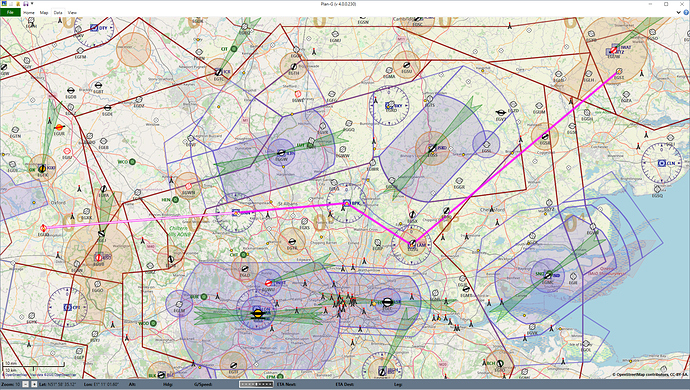Click the Alt field in status bar
690x390 pixels.
tap(132, 384)
